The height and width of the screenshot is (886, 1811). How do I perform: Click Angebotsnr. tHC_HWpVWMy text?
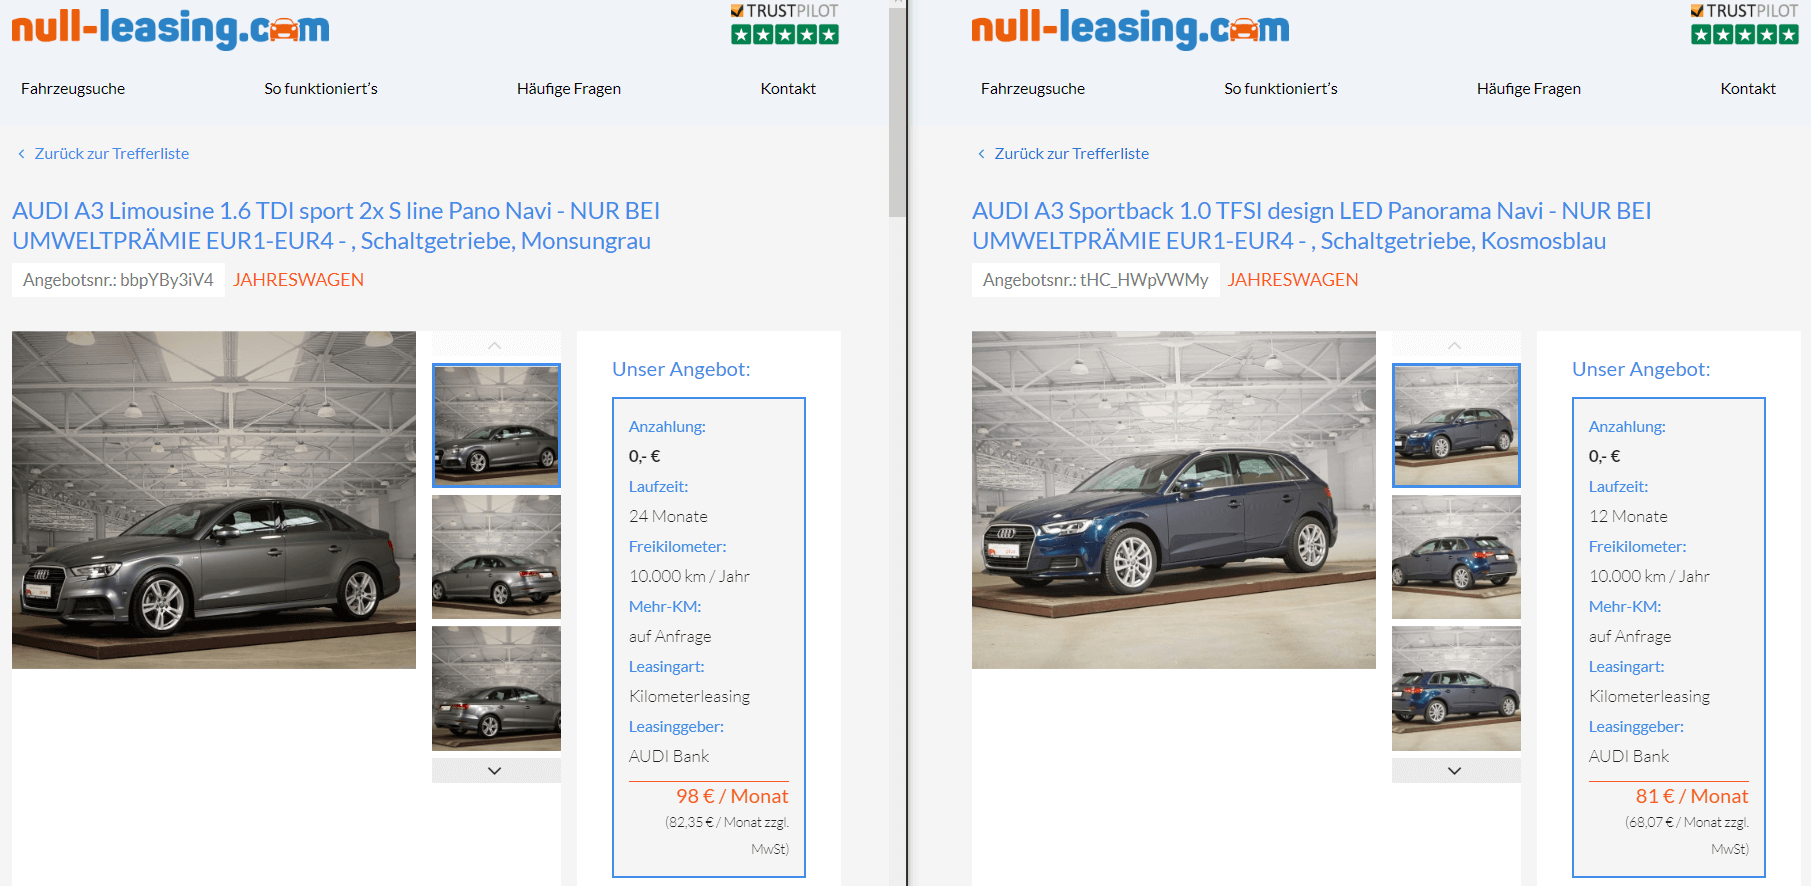click(x=1095, y=280)
